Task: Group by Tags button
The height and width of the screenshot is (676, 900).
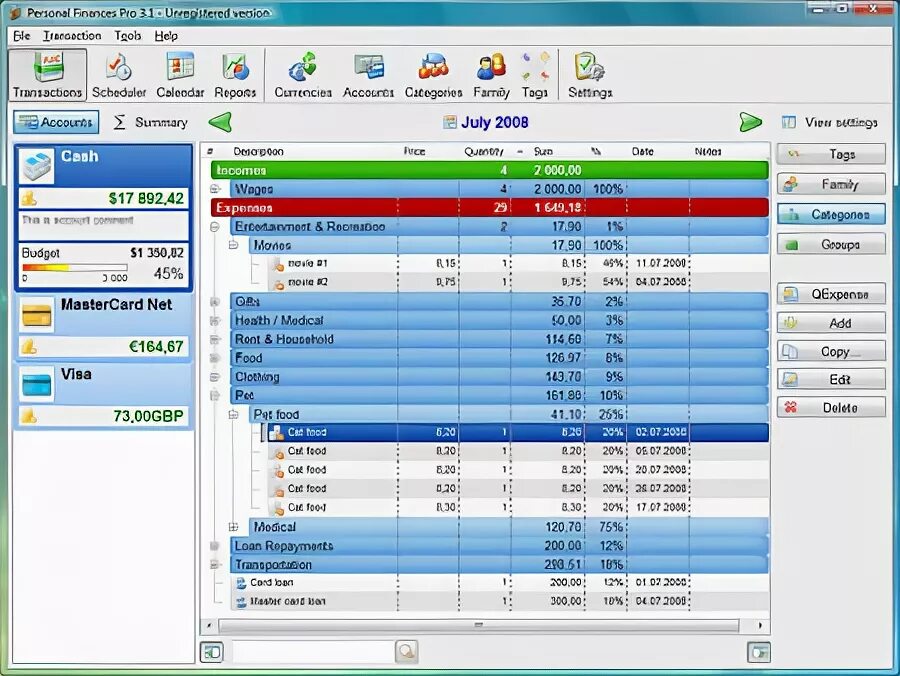Action: (831, 154)
